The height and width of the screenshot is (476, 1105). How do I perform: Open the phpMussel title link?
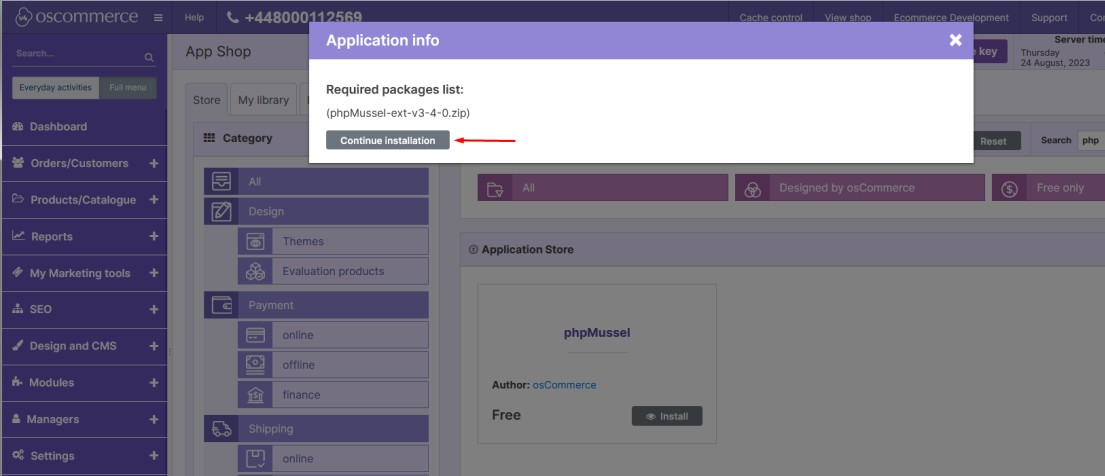(x=597, y=333)
